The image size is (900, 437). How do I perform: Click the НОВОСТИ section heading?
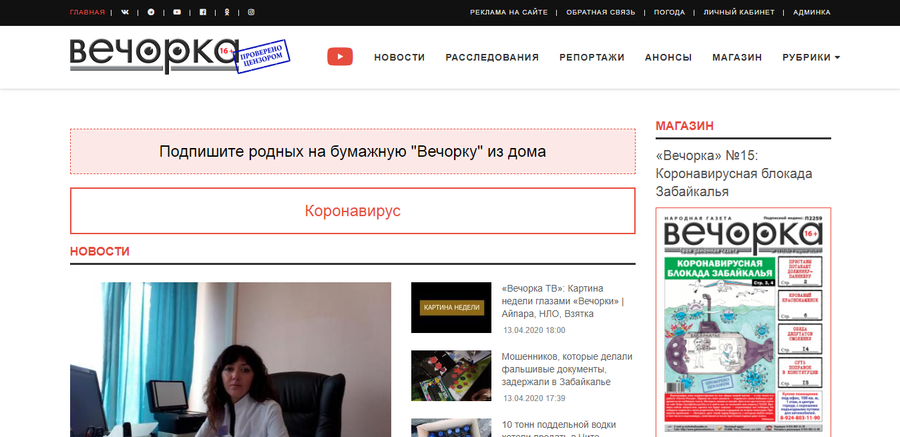pos(100,252)
